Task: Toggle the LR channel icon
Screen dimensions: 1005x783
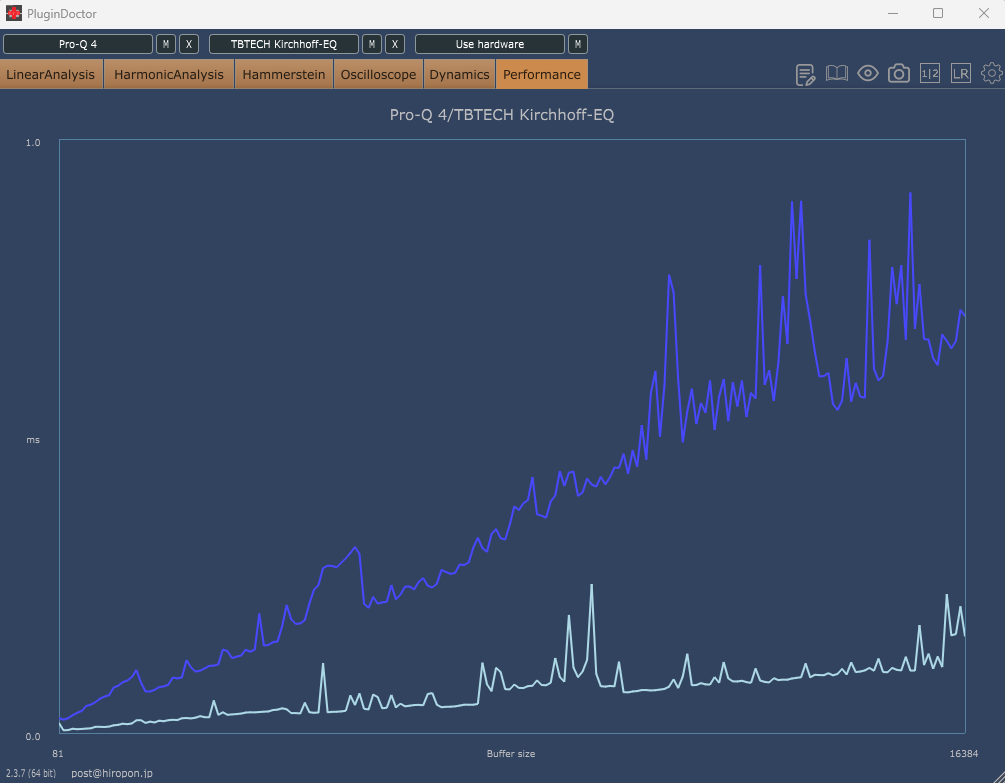Action: (x=960, y=74)
